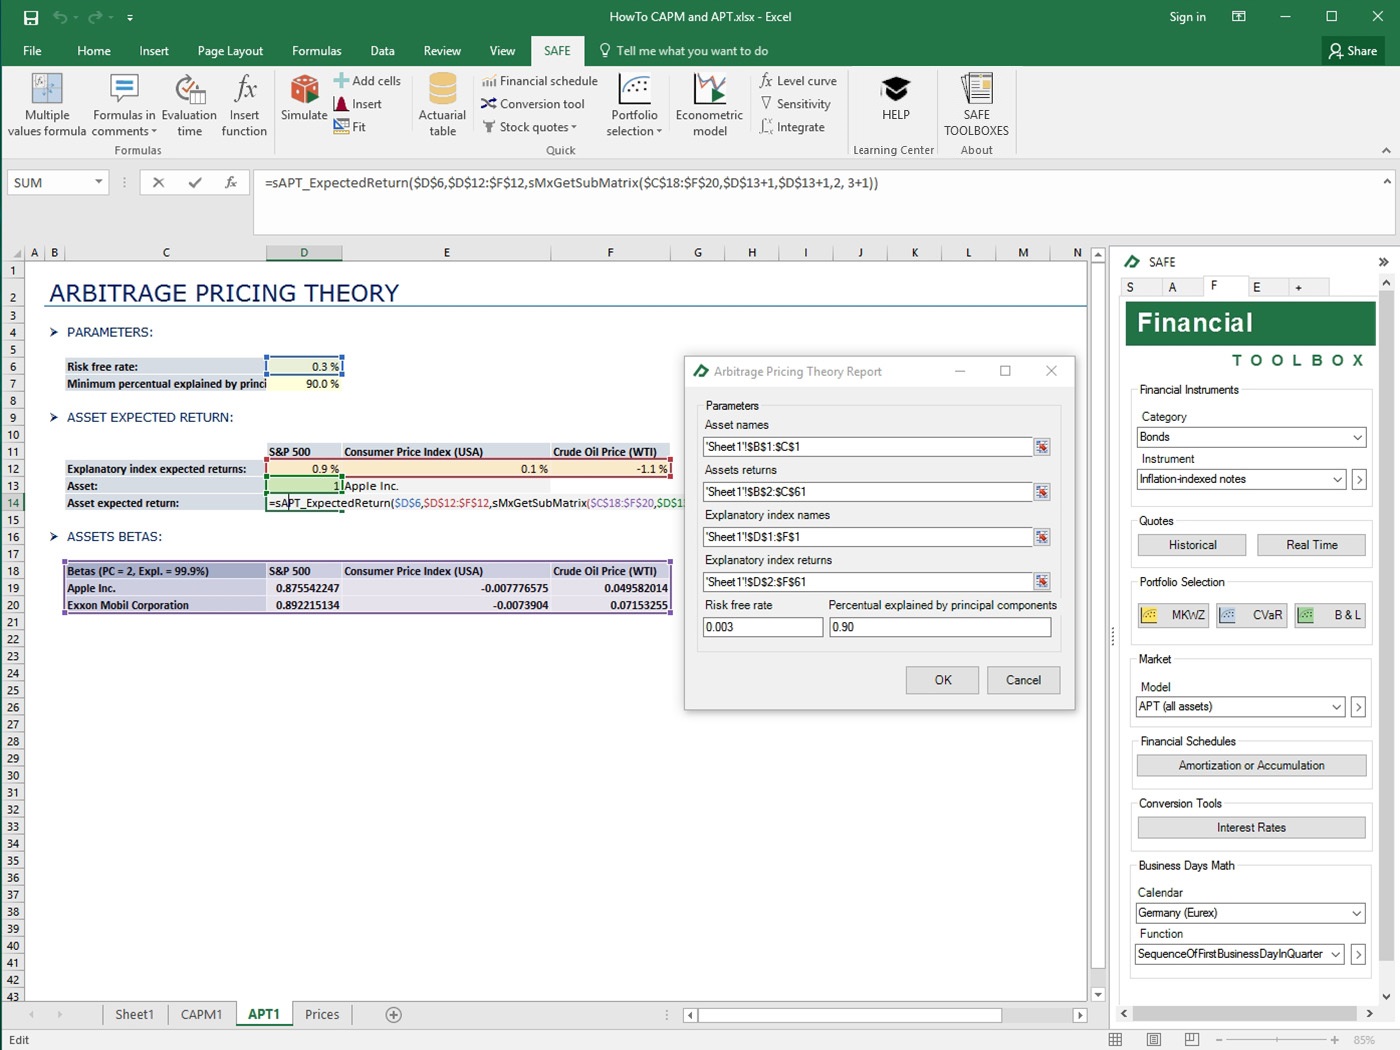The image size is (1400, 1050).
Task: Click Add cells in ribbon
Action: click(x=367, y=81)
